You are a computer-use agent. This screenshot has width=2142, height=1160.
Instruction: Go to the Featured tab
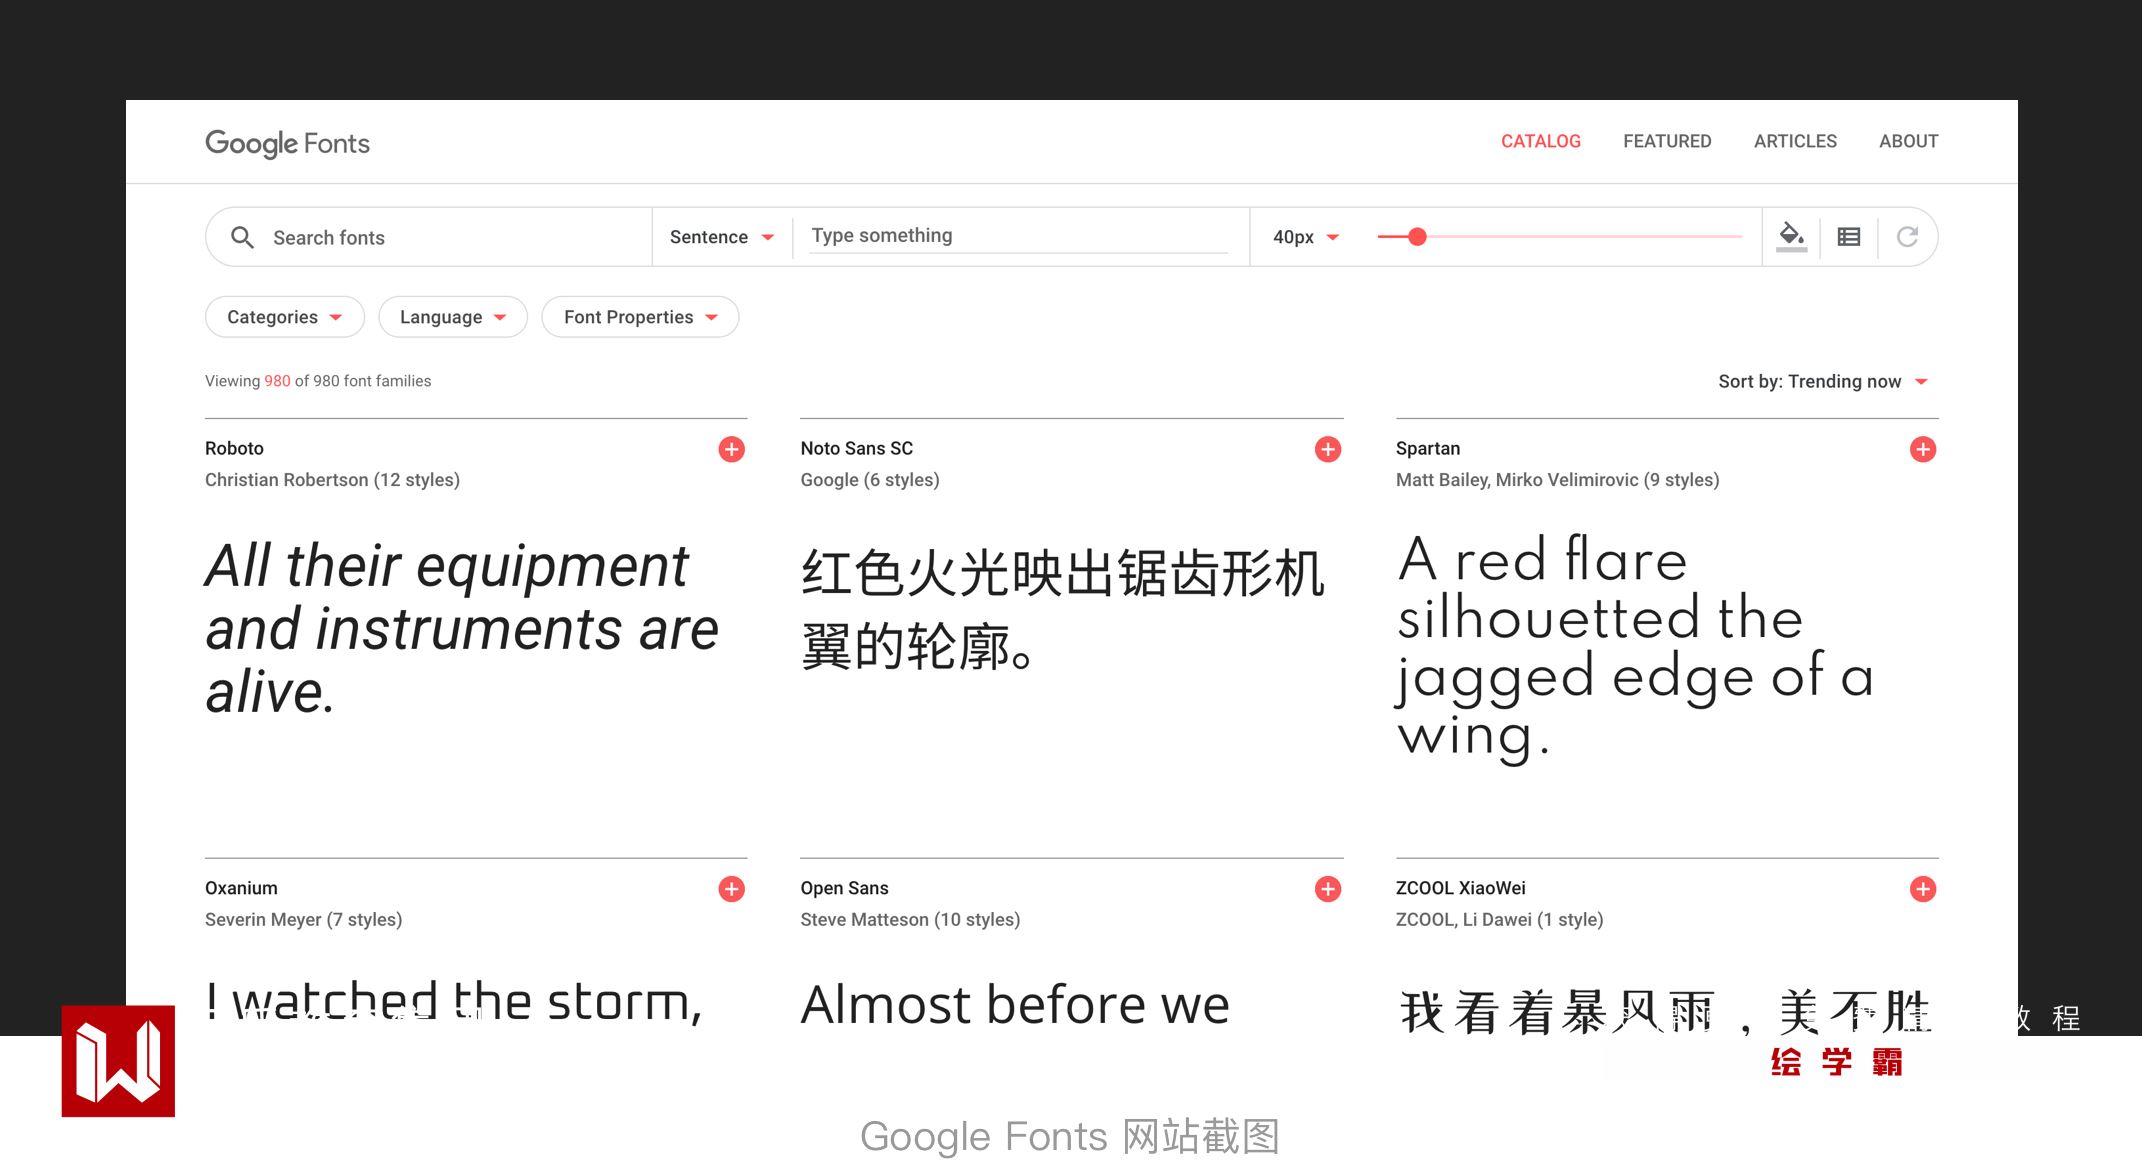point(1667,141)
